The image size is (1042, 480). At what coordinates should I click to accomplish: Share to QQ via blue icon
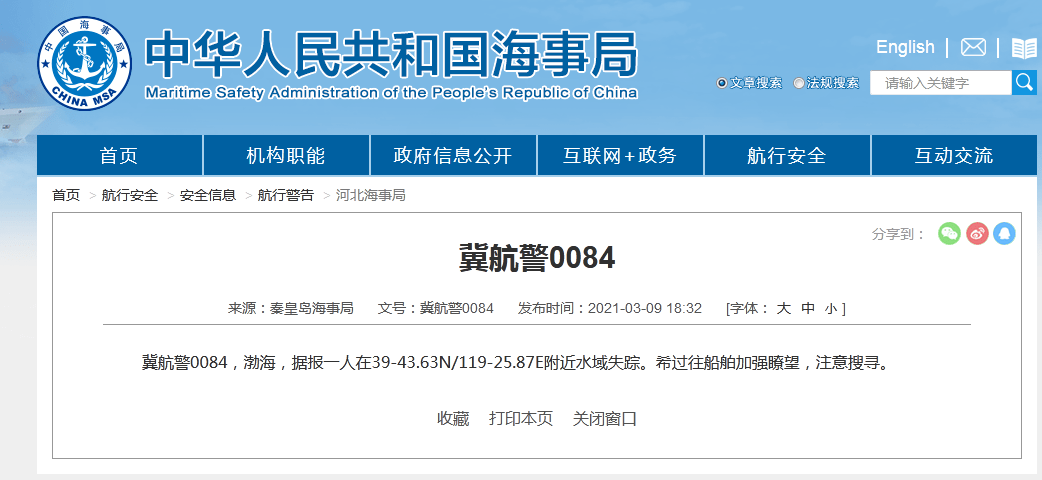click(1004, 233)
